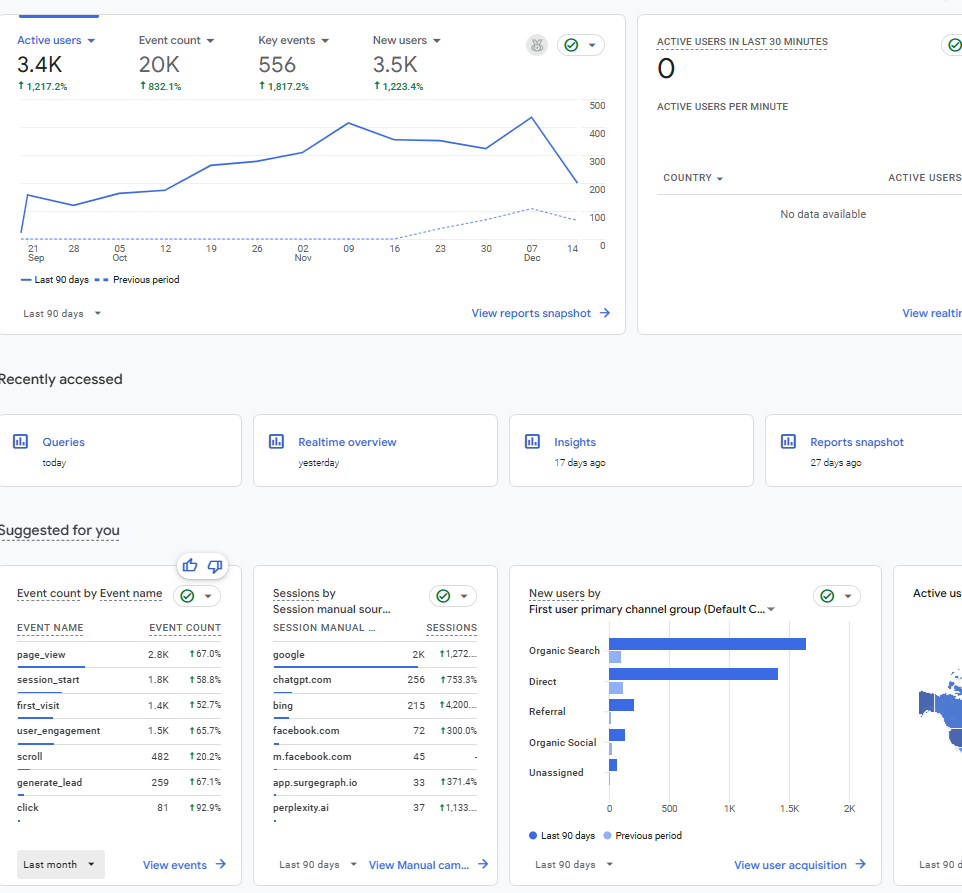The width and height of the screenshot is (962, 893).
Task: Click the Queries card report icon
Action: coord(20,441)
